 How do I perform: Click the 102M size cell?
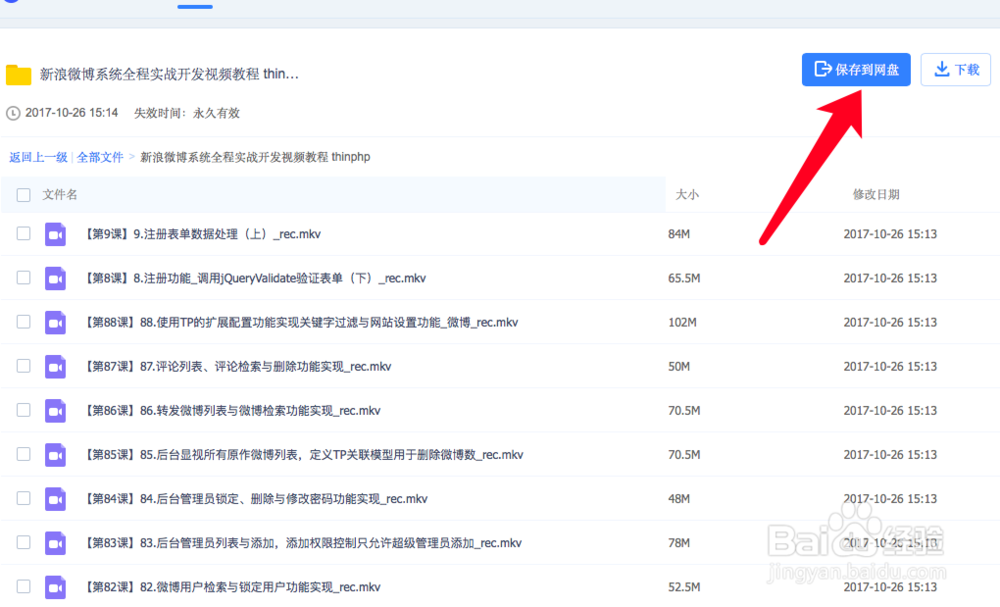coord(682,322)
